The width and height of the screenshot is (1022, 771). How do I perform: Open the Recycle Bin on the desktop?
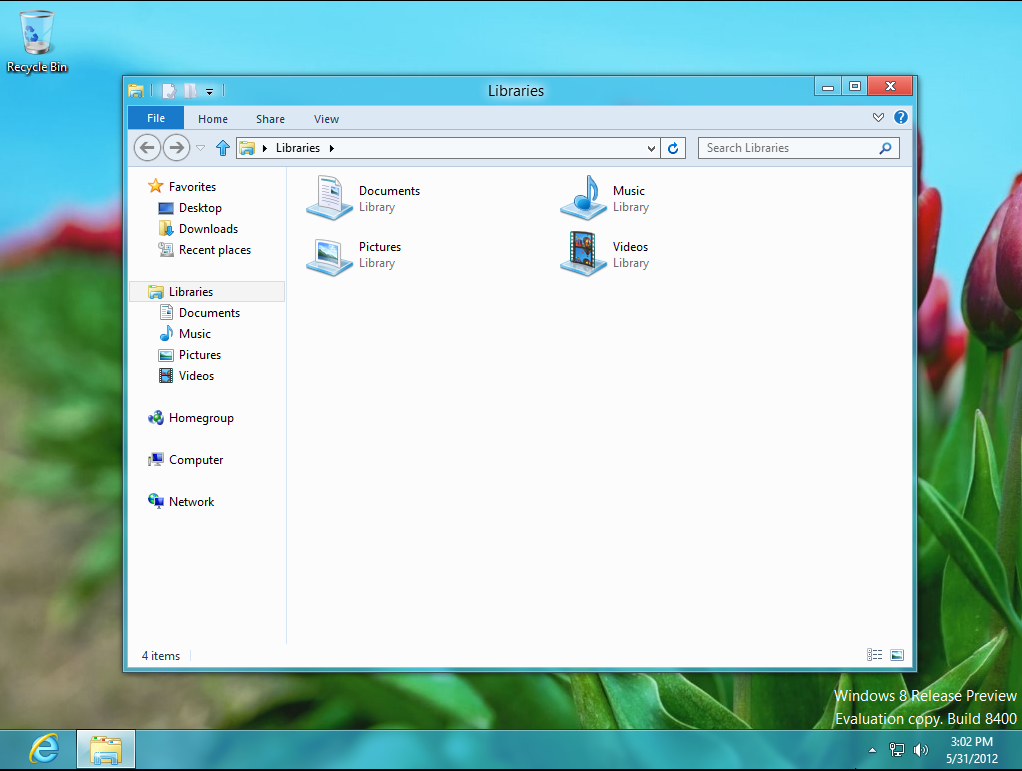(37, 30)
